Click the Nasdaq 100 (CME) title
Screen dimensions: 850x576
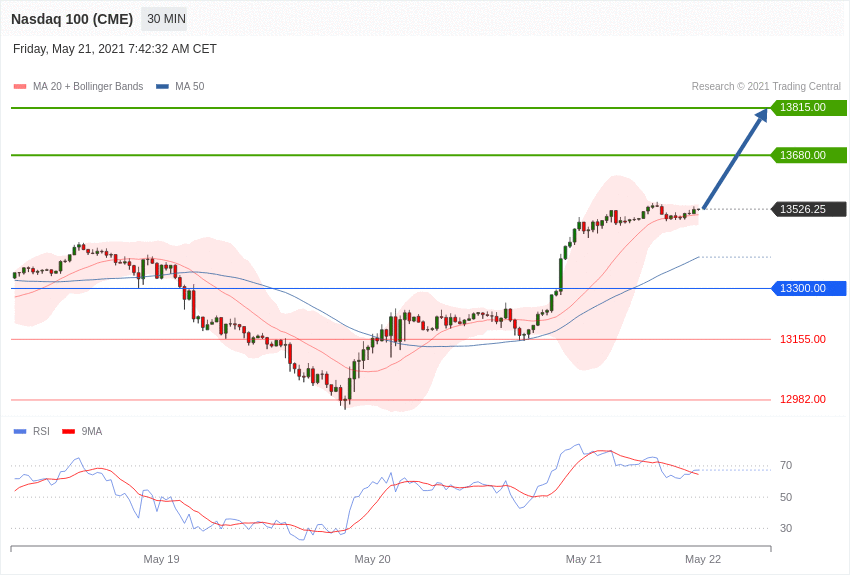[x=72, y=19]
